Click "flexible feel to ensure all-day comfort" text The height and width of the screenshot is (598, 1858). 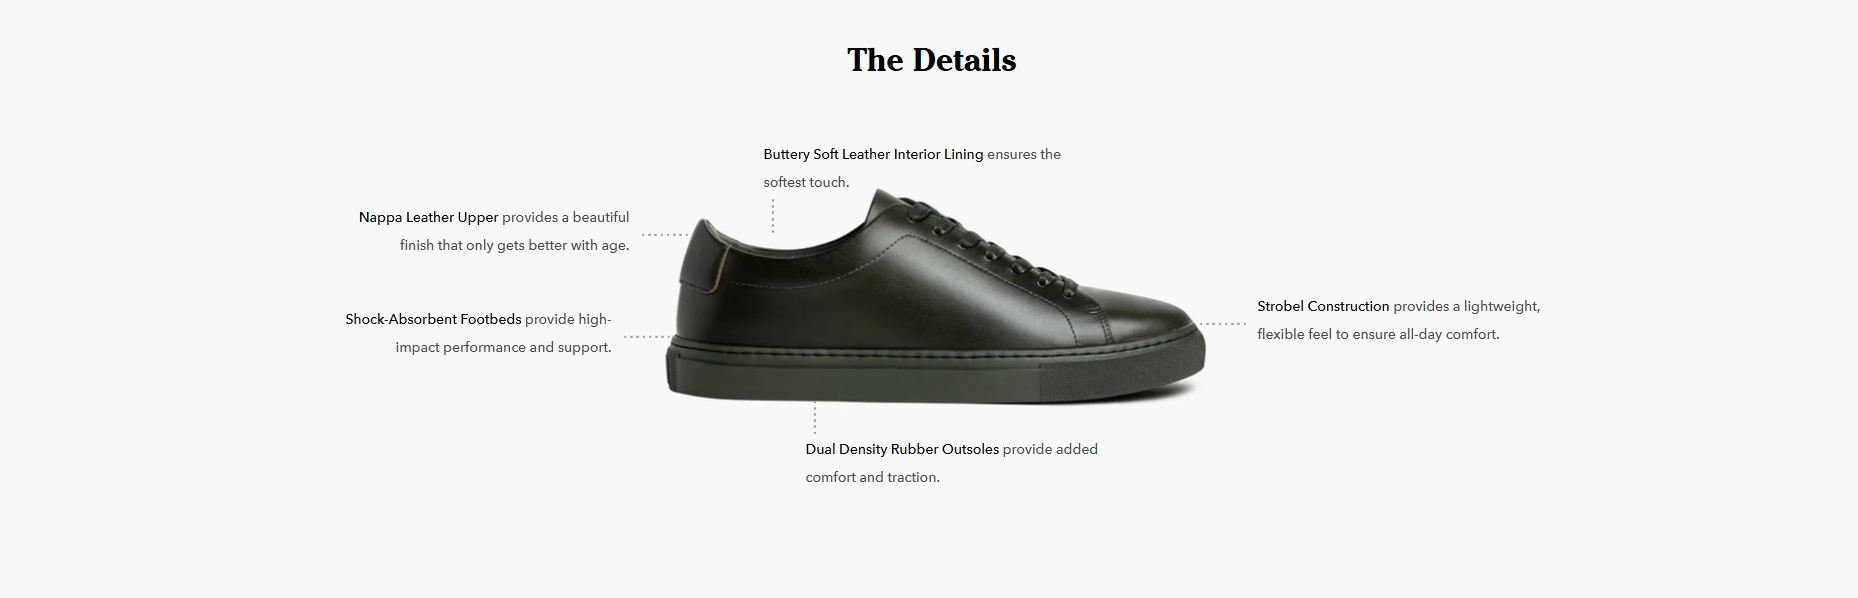click(1378, 334)
